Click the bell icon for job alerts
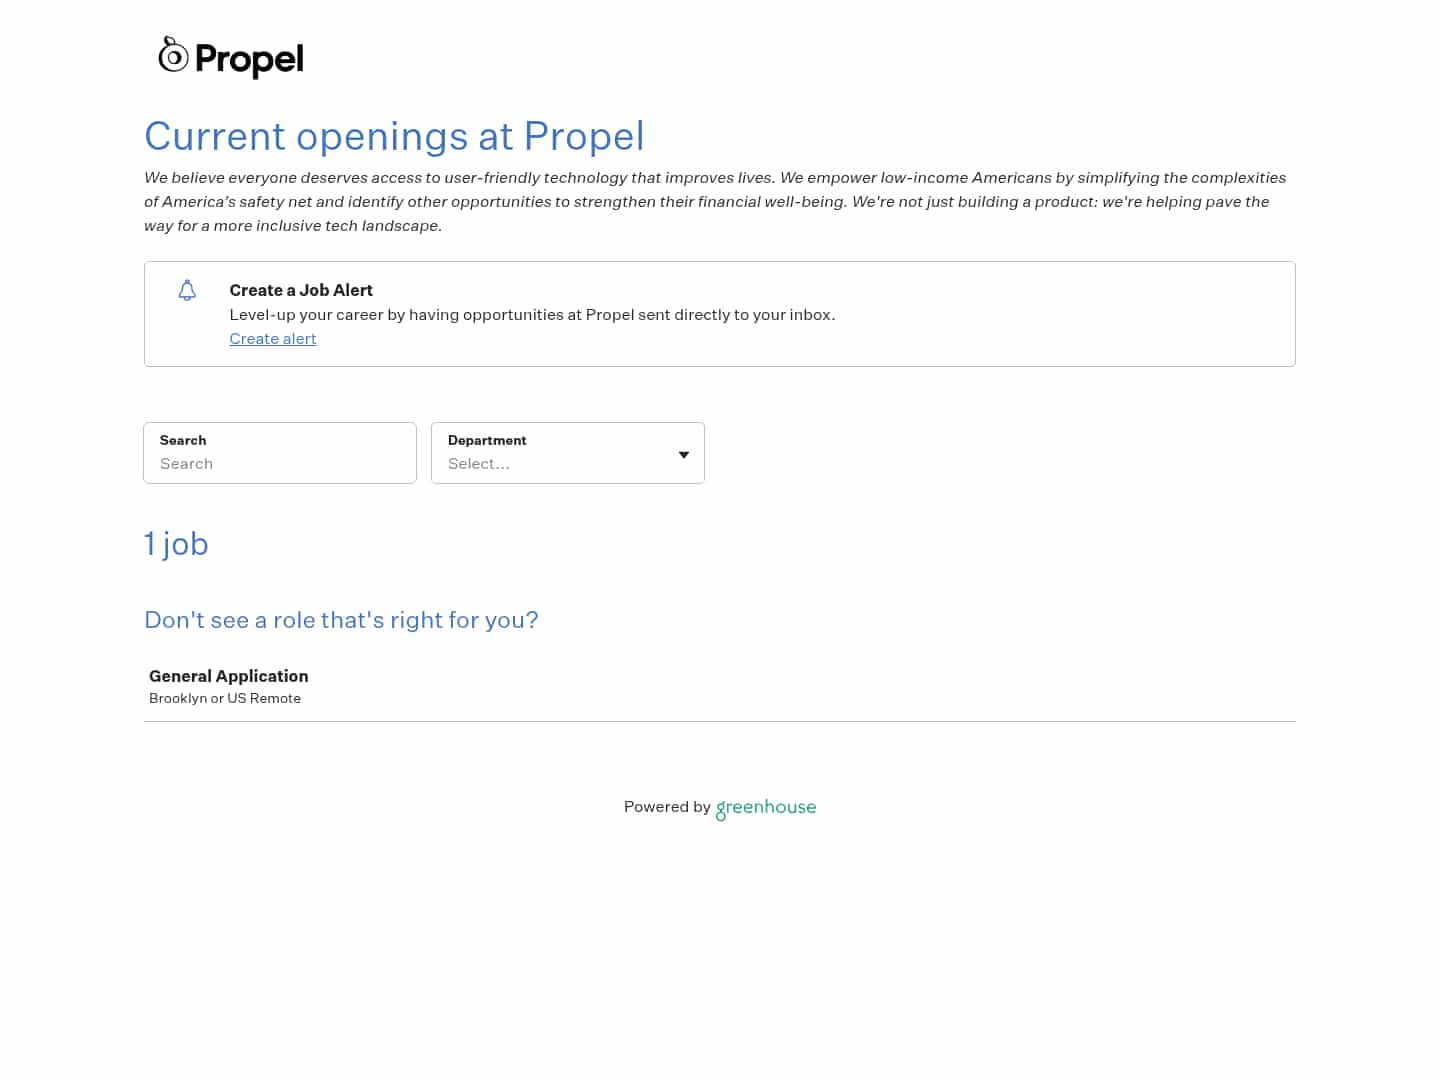This screenshot has height=1080, width=1440. point(187,291)
